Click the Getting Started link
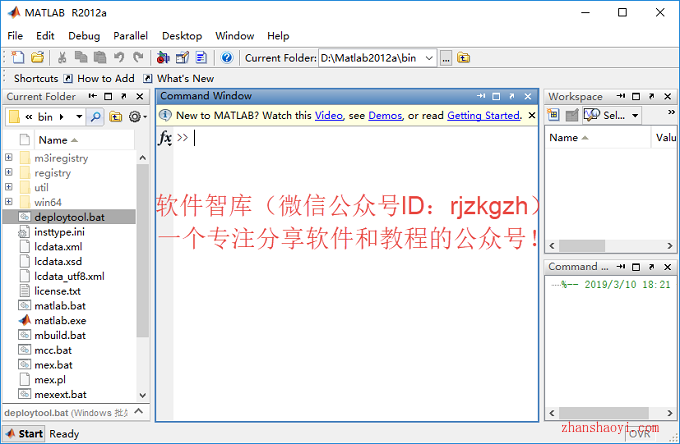Image resolution: width=680 pixels, height=444 pixels. [484, 115]
